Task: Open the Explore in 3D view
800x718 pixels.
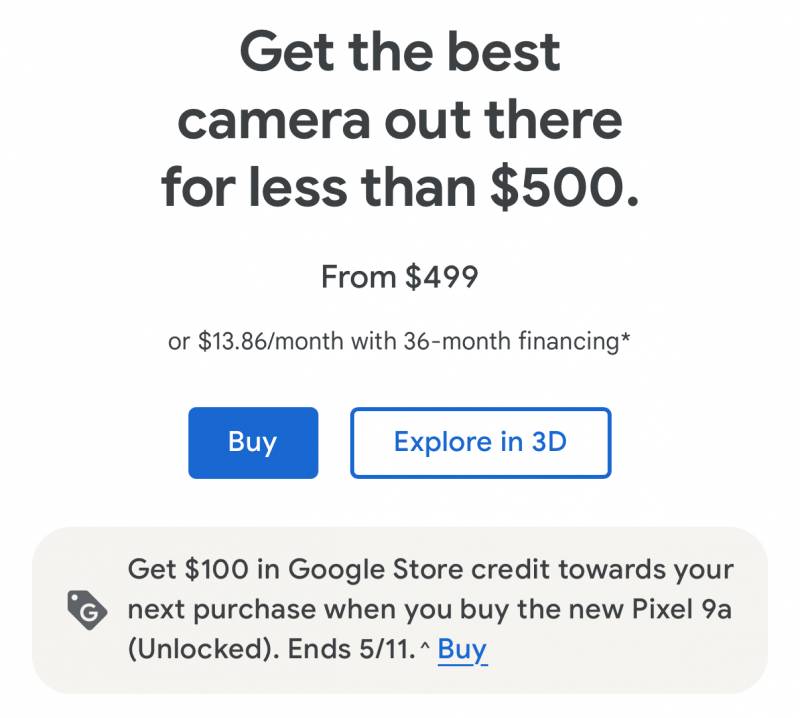Action: [x=481, y=442]
